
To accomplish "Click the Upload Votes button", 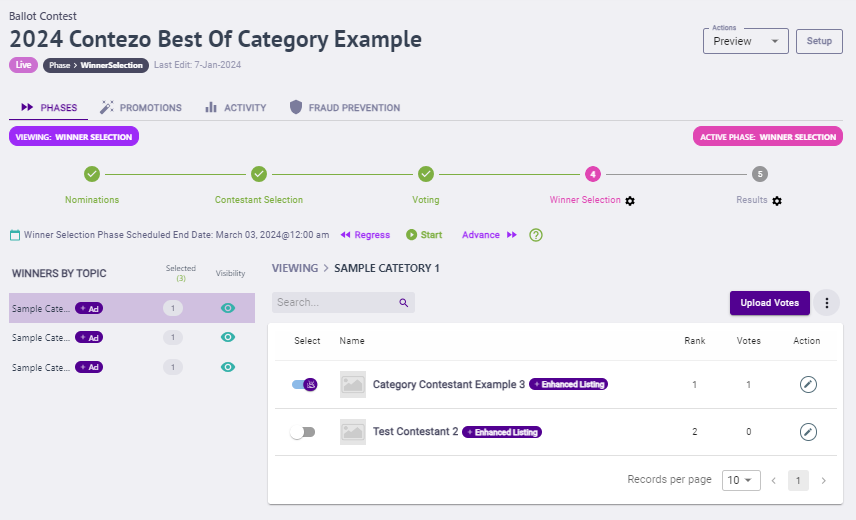I will [x=769, y=303].
